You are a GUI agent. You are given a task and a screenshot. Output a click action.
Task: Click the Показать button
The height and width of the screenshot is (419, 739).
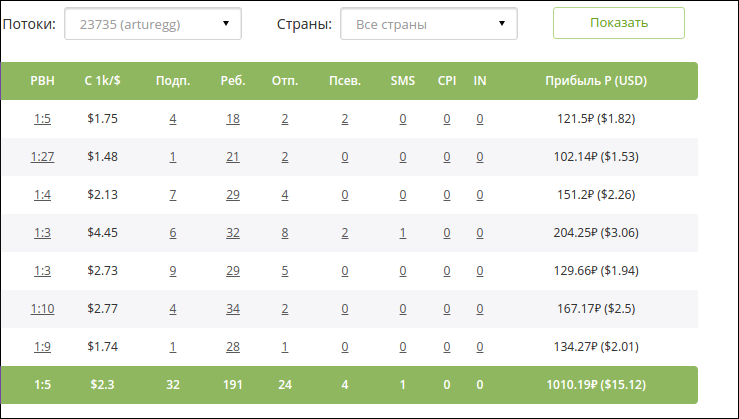point(619,23)
